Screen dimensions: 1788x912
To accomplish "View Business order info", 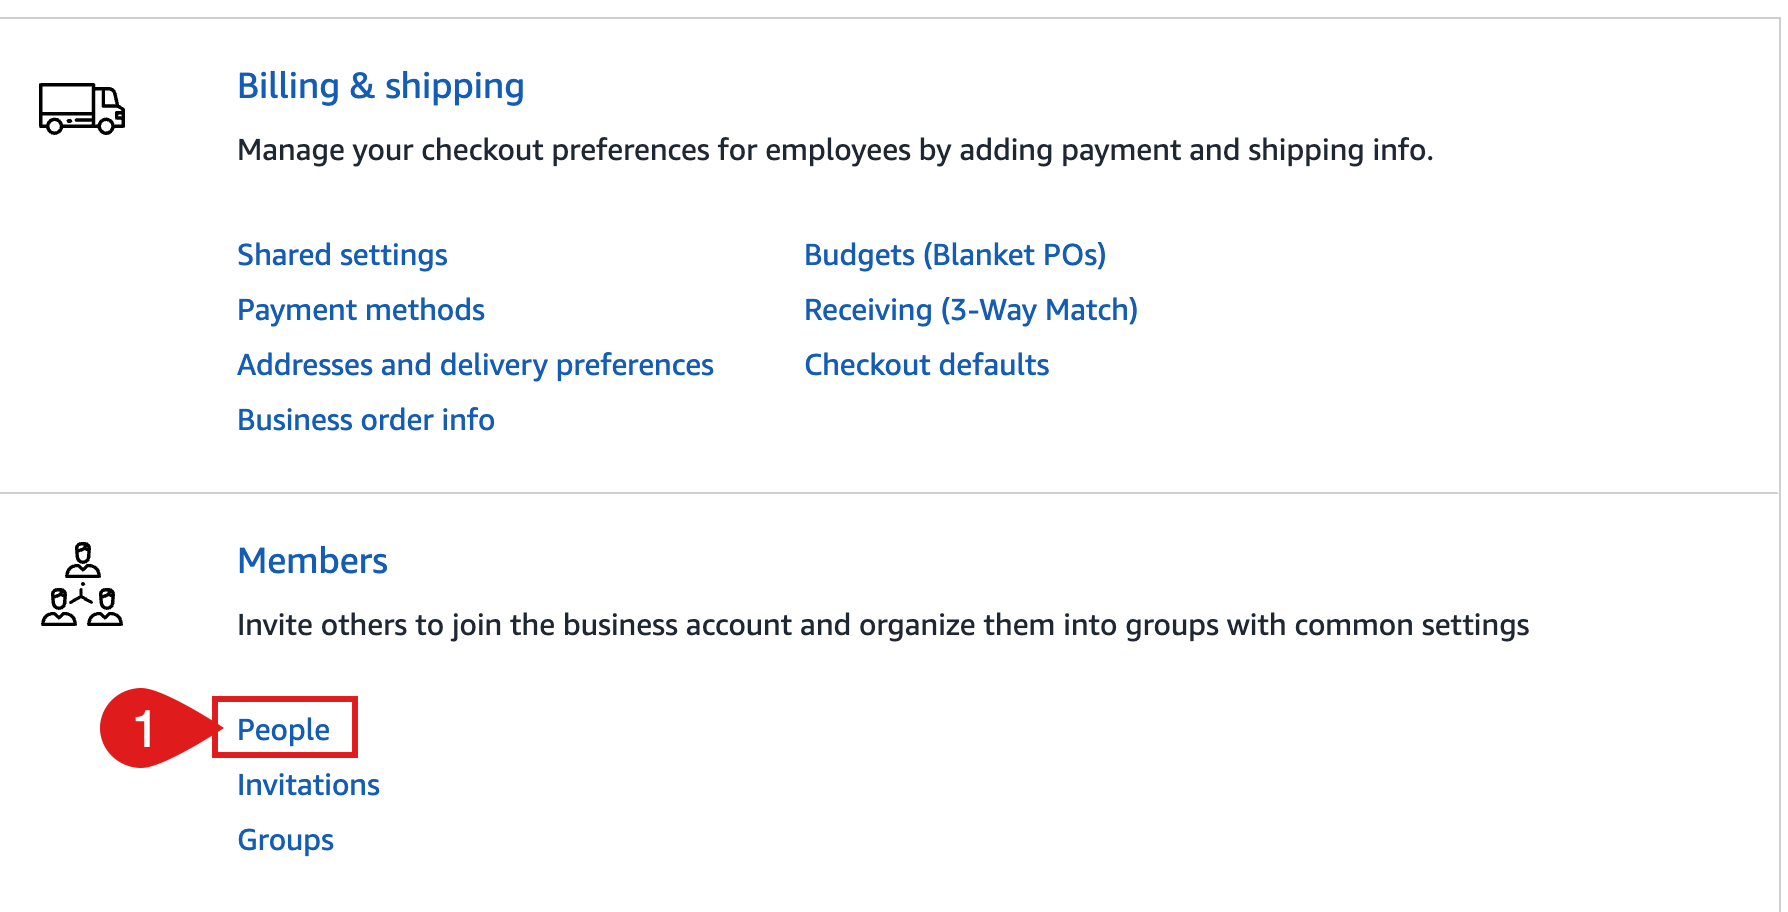I will coord(366,420).
